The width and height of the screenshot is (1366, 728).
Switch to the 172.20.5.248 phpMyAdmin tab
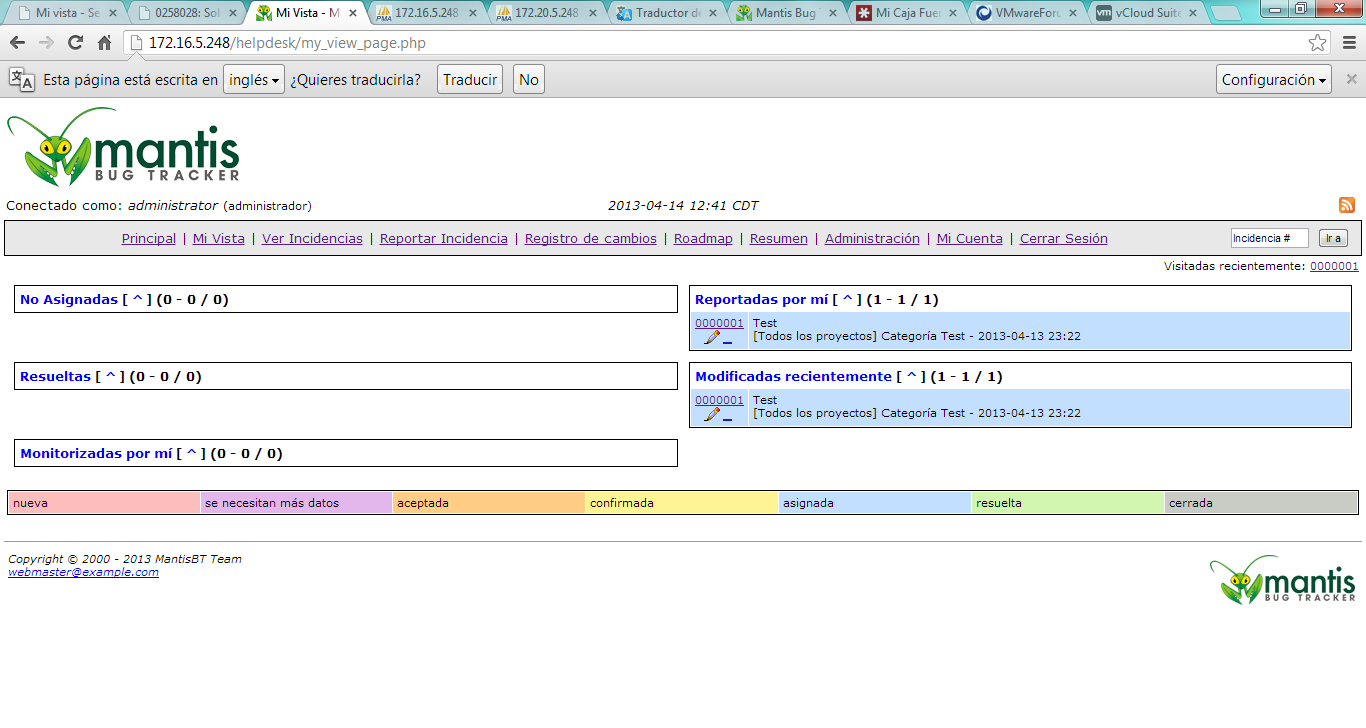pyautogui.click(x=546, y=14)
